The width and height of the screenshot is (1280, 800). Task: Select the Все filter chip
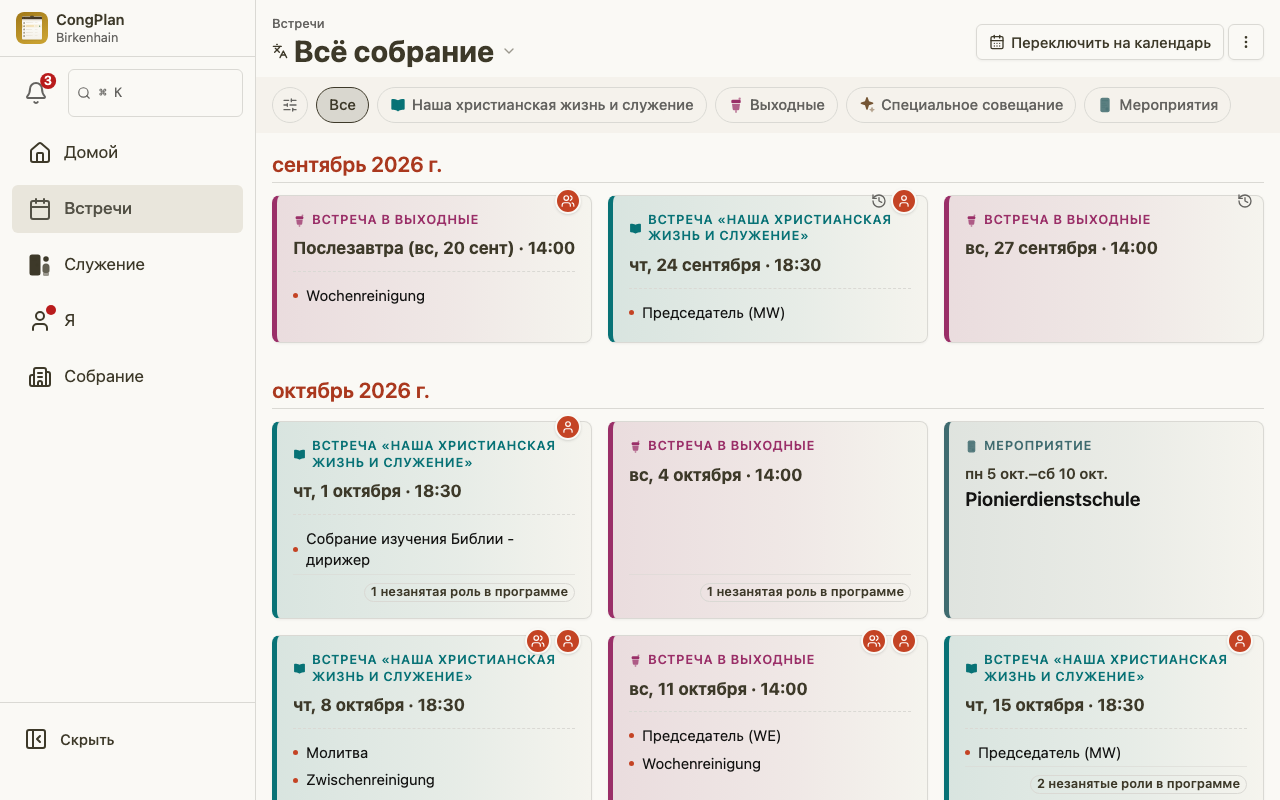342,105
